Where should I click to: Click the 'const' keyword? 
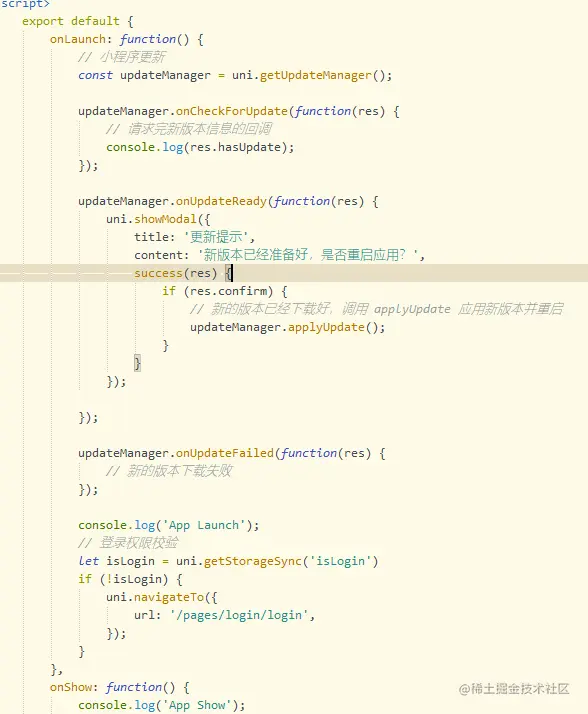click(95, 75)
